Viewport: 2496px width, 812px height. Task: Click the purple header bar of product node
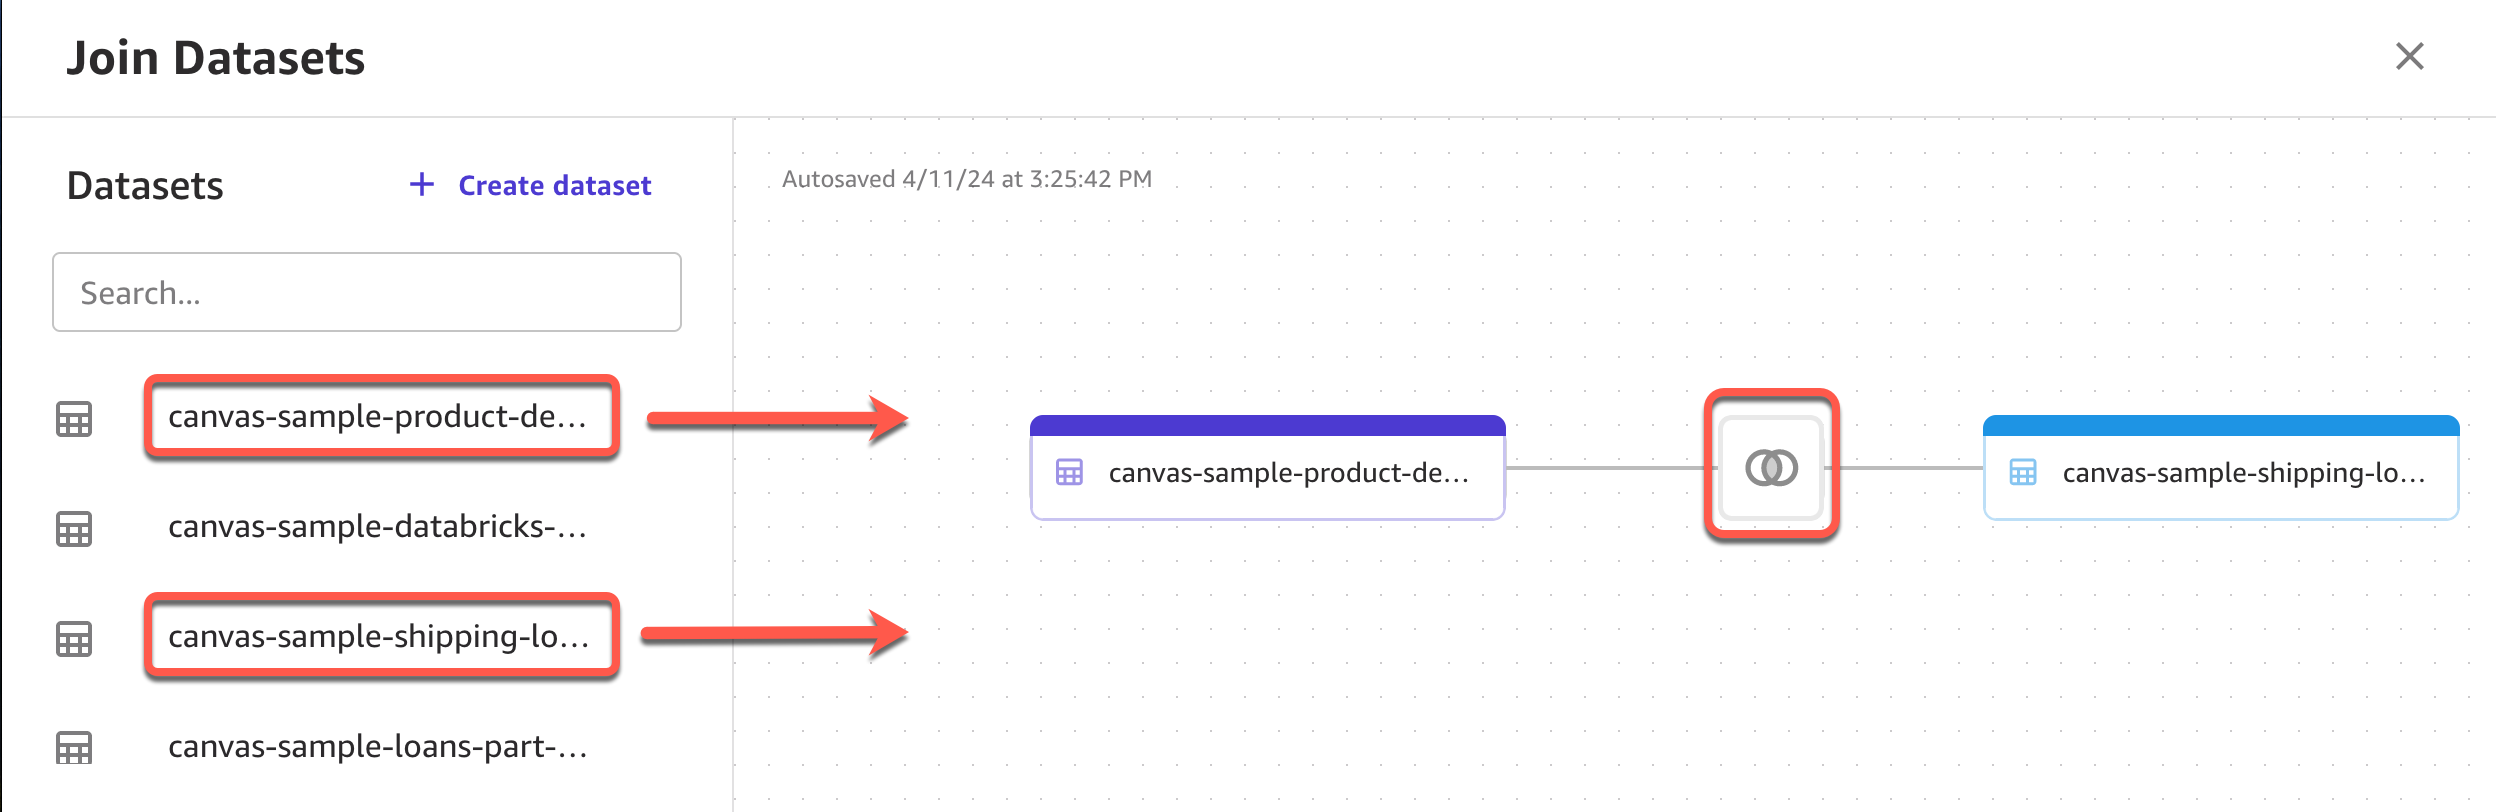point(1267,425)
